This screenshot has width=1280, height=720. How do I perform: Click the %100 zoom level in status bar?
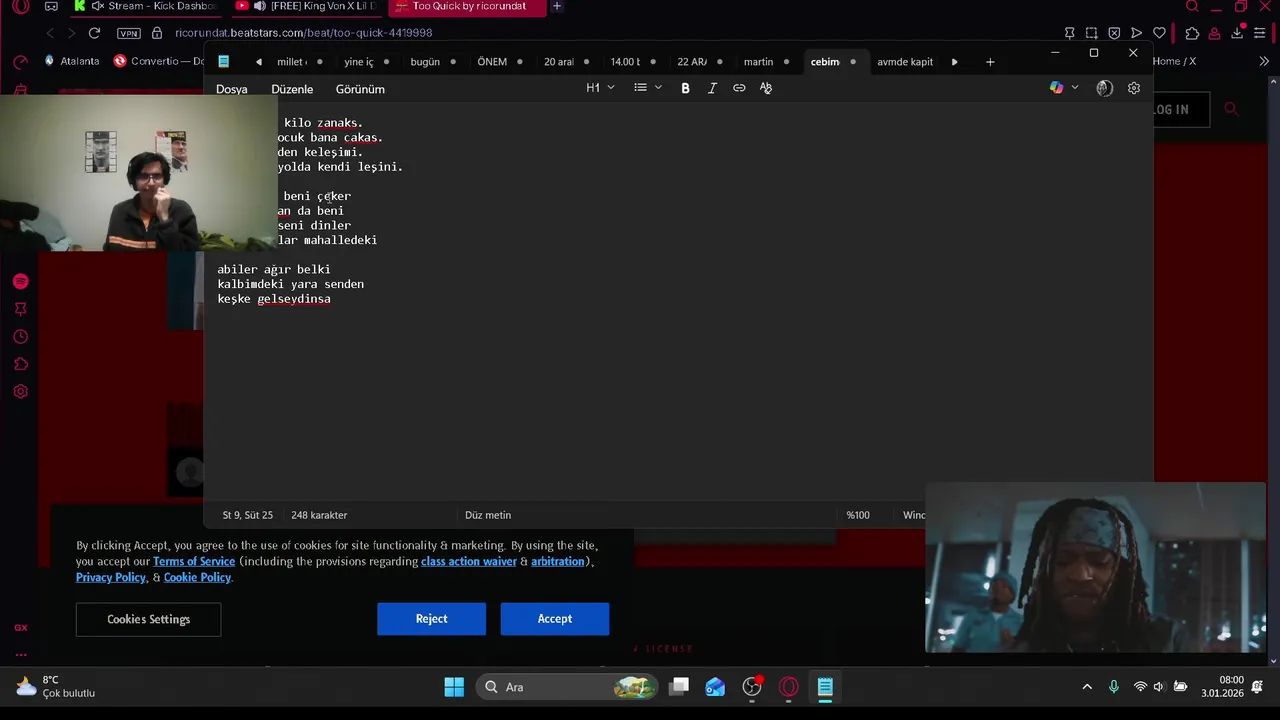point(858,515)
